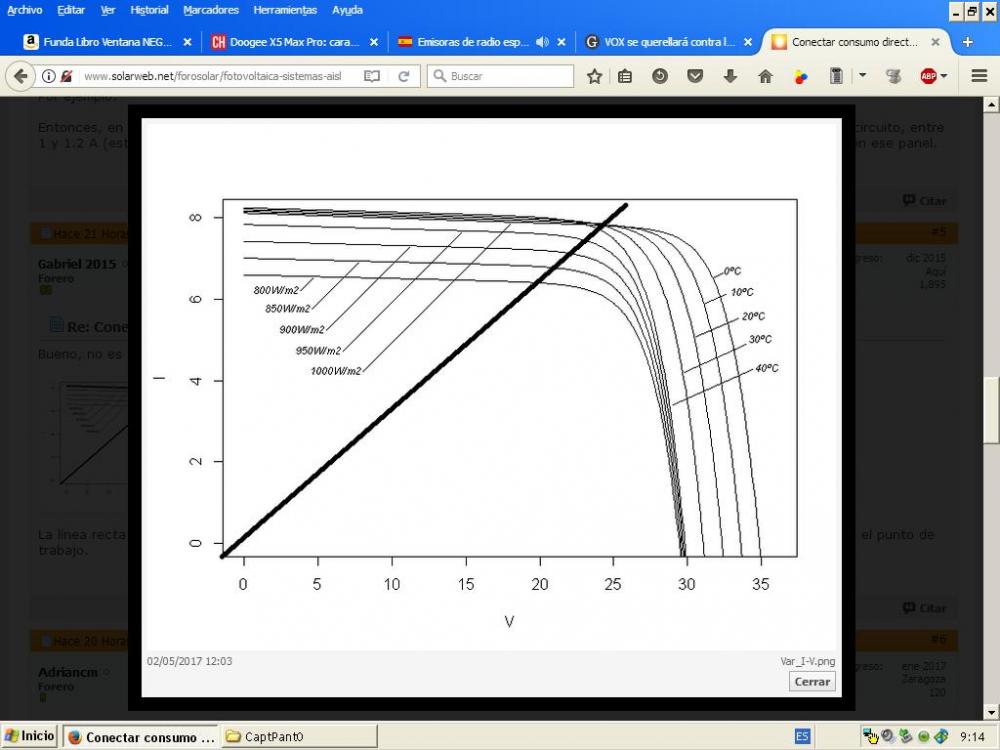This screenshot has width=1000, height=750.
Task: Bookmark this page with the star icon
Action: coord(594,77)
